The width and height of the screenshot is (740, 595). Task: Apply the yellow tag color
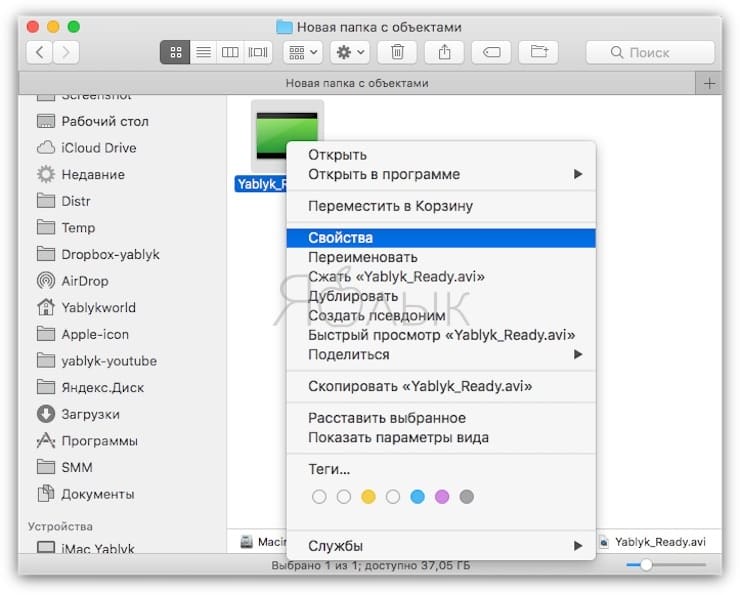(x=368, y=497)
